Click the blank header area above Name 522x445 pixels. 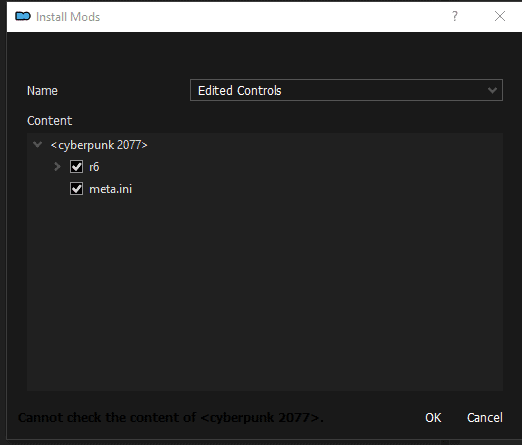(265, 55)
